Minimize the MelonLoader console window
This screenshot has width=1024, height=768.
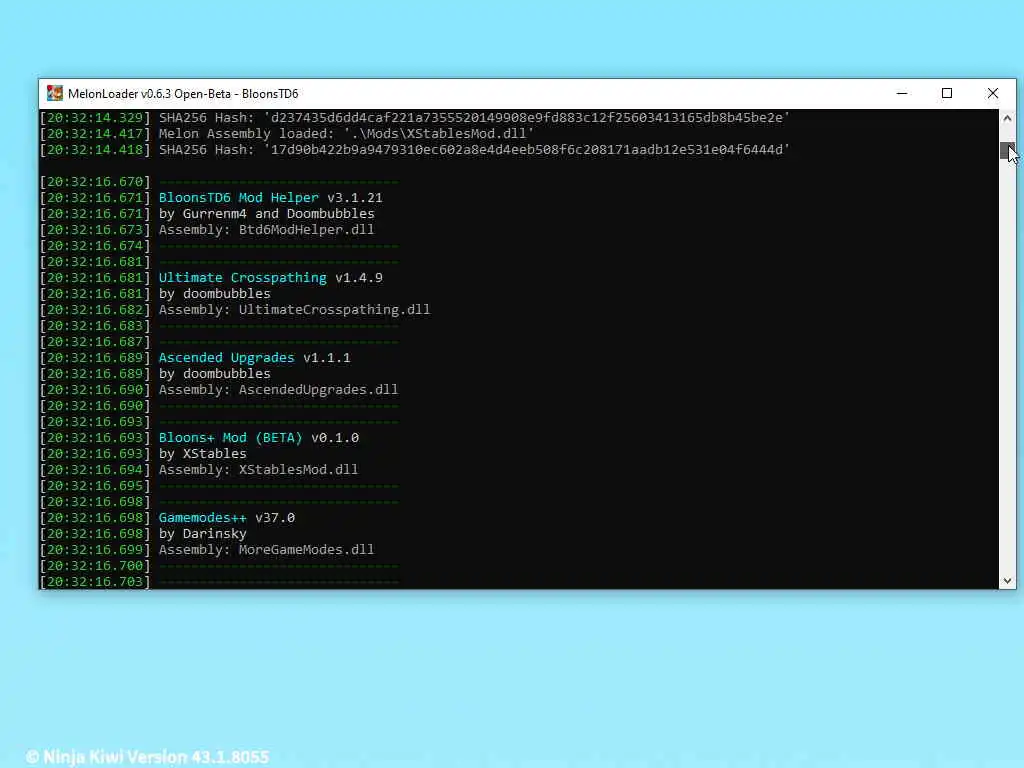pyautogui.click(x=902, y=93)
